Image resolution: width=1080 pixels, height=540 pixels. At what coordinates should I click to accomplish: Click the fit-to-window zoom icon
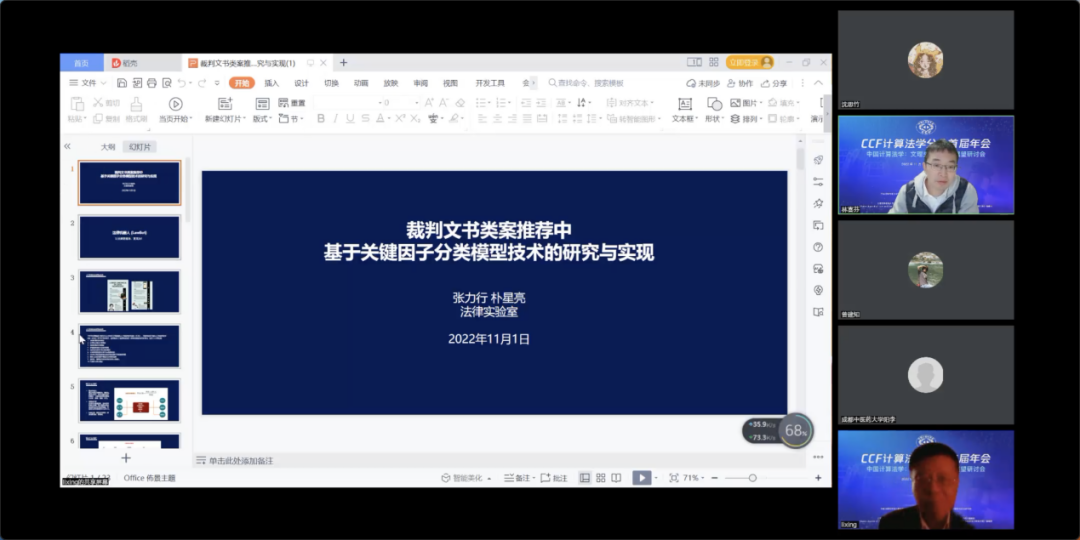click(674, 477)
